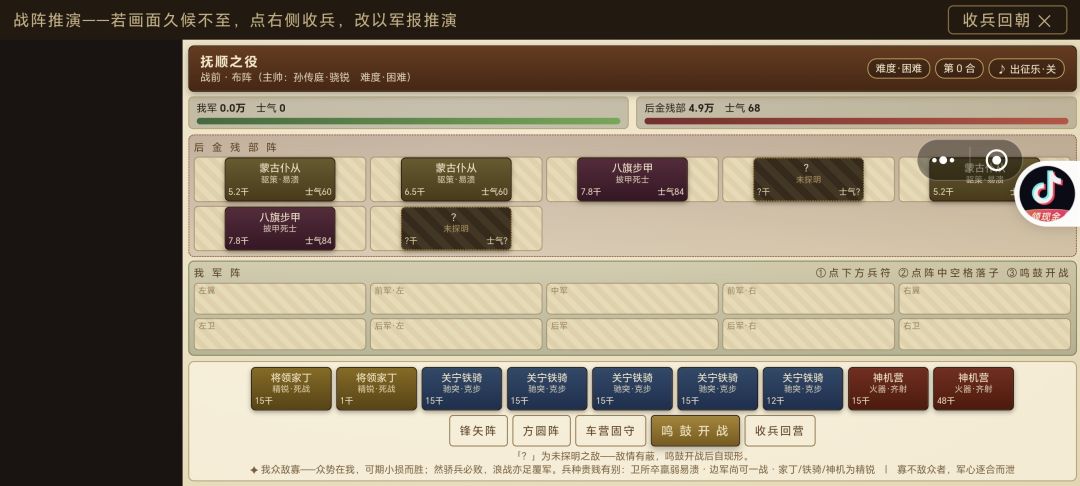This screenshot has width=1080, height=486.
Task: Click the X icon next to 收兵回朝
Action: click(x=1044, y=21)
